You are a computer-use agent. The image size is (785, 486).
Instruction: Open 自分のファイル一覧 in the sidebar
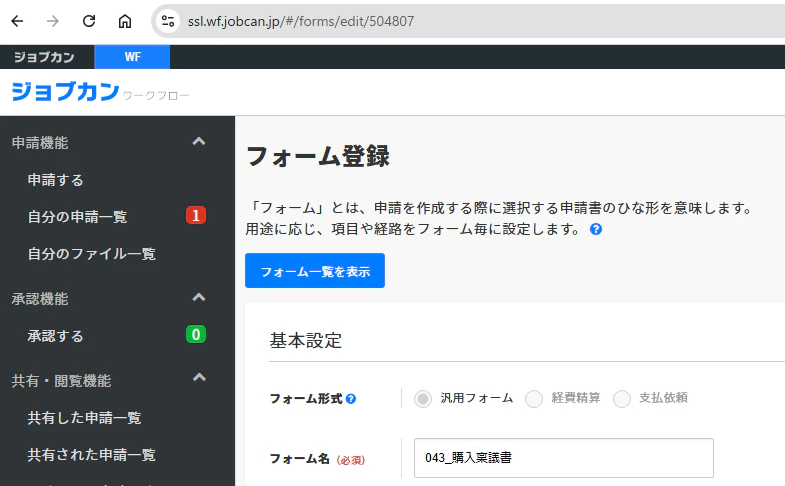point(92,254)
